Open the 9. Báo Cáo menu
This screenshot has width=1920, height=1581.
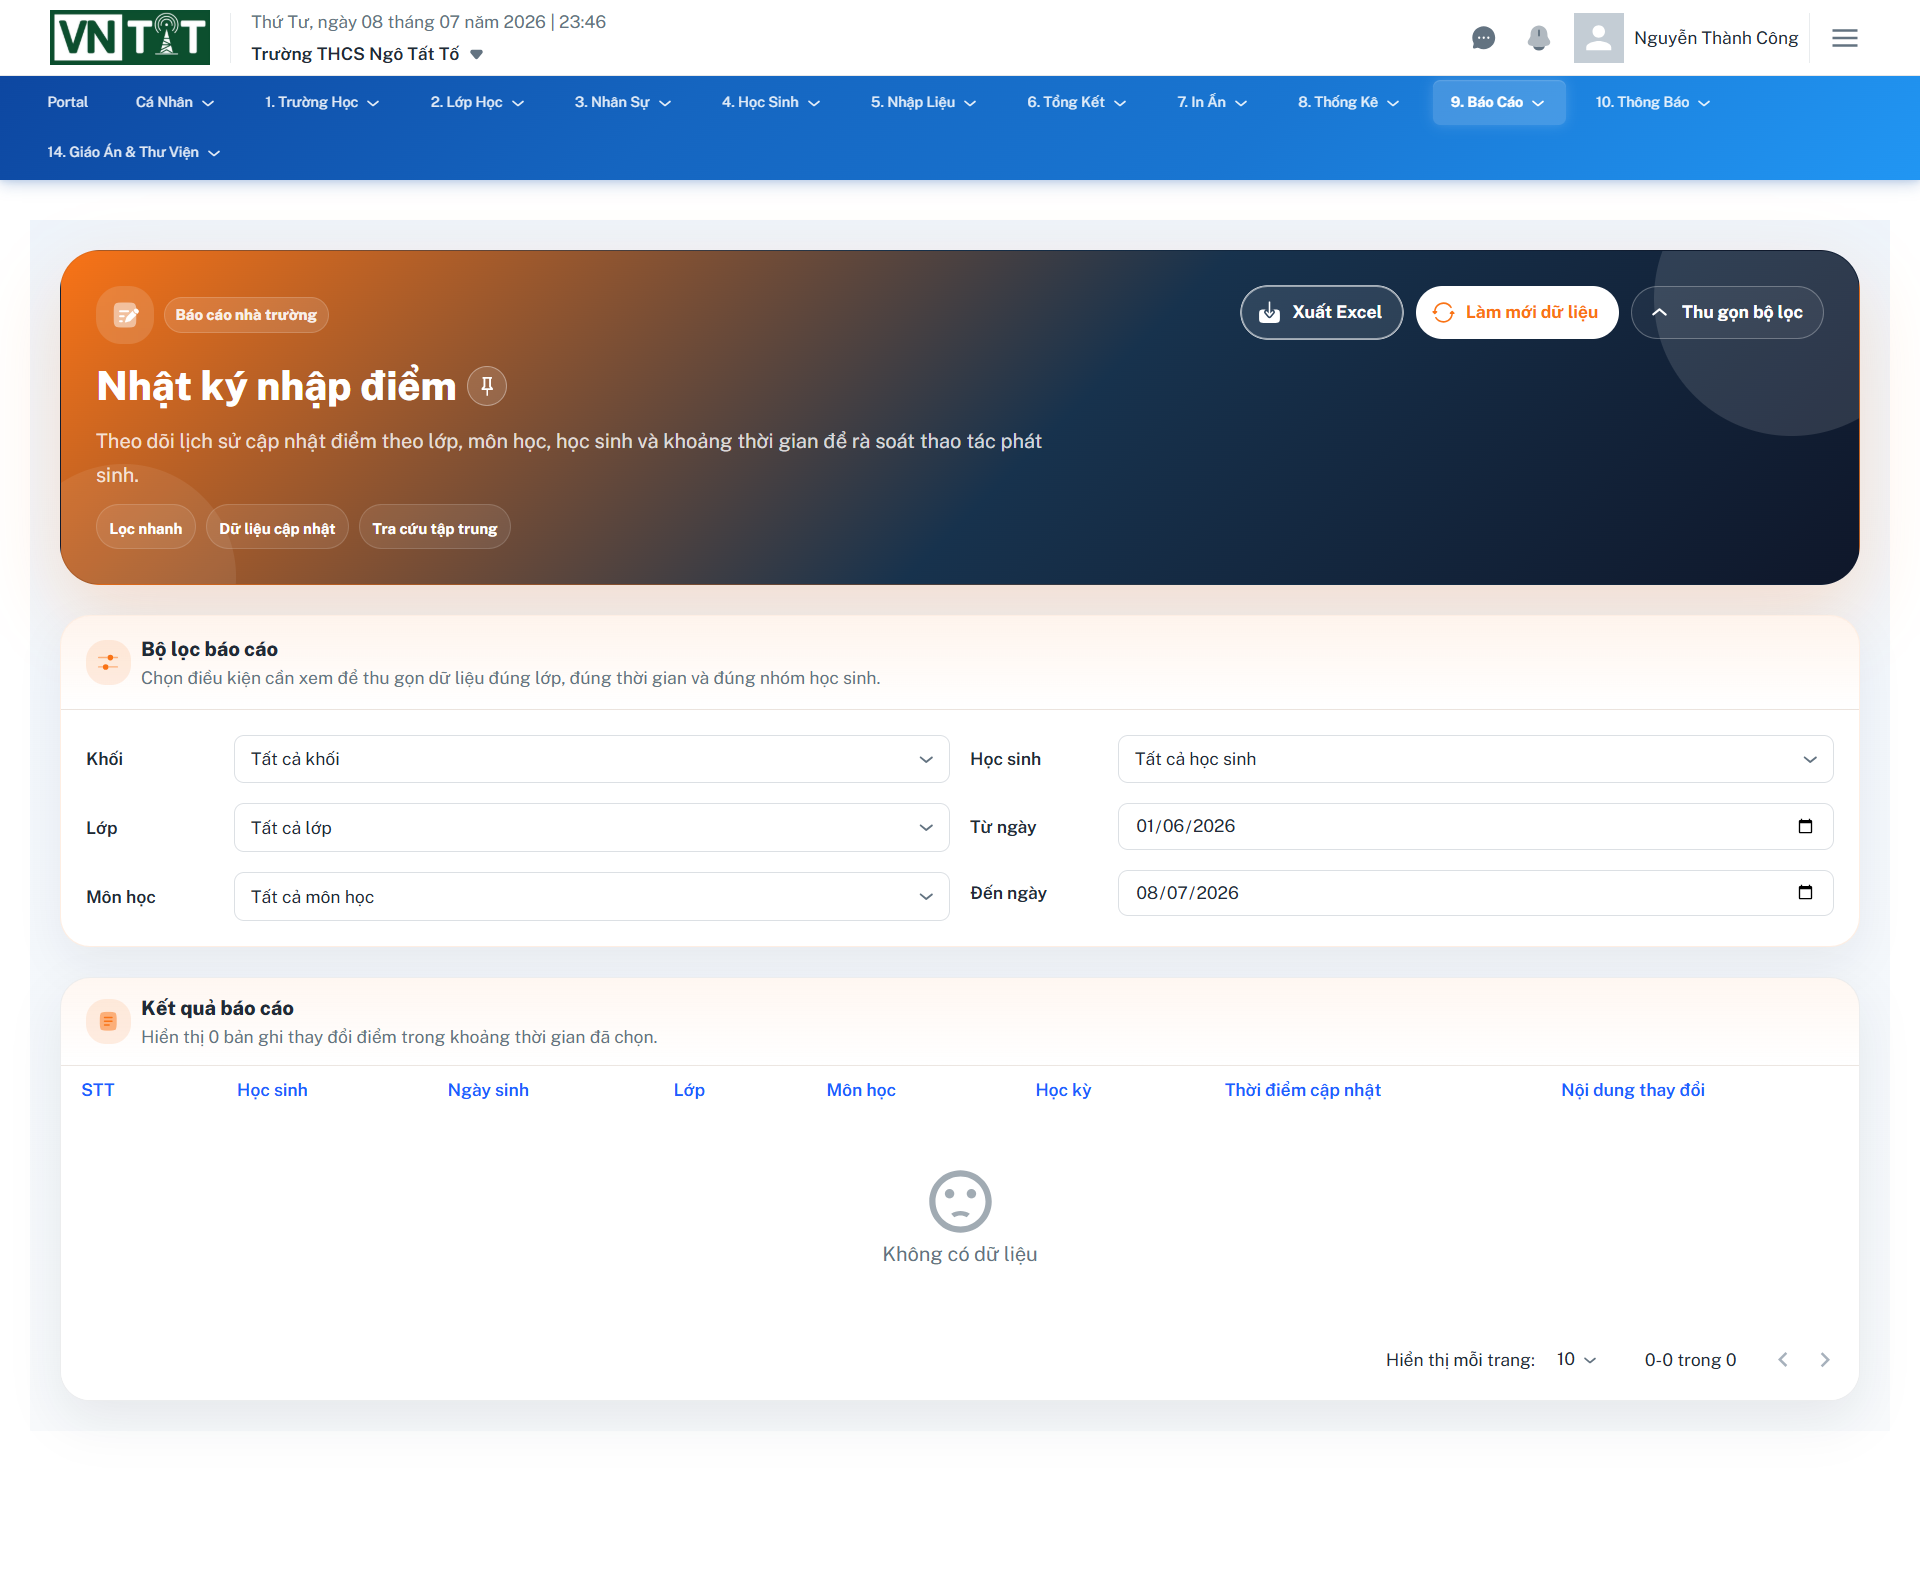[x=1498, y=102]
